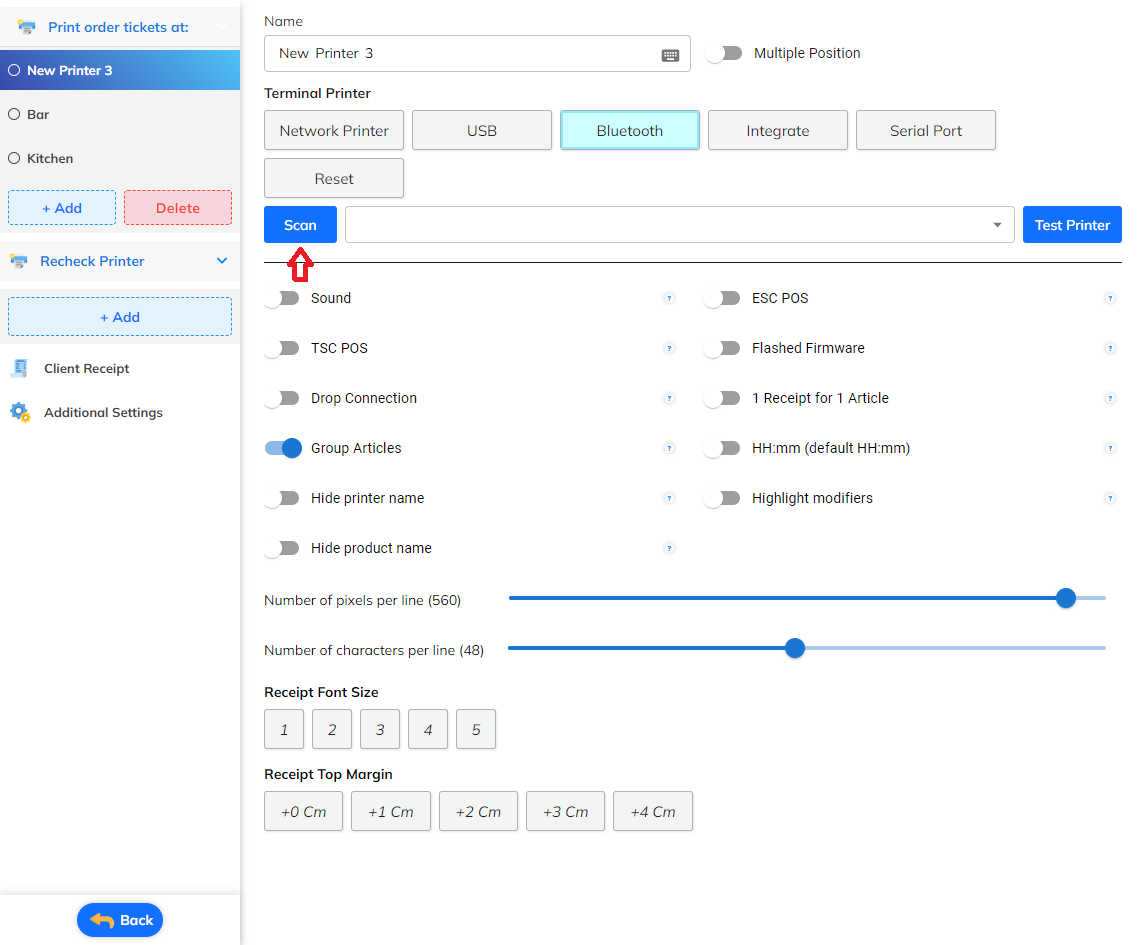Click the Recheck Printer icon
The image size is (1146, 945).
pyautogui.click(x=19, y=261)
